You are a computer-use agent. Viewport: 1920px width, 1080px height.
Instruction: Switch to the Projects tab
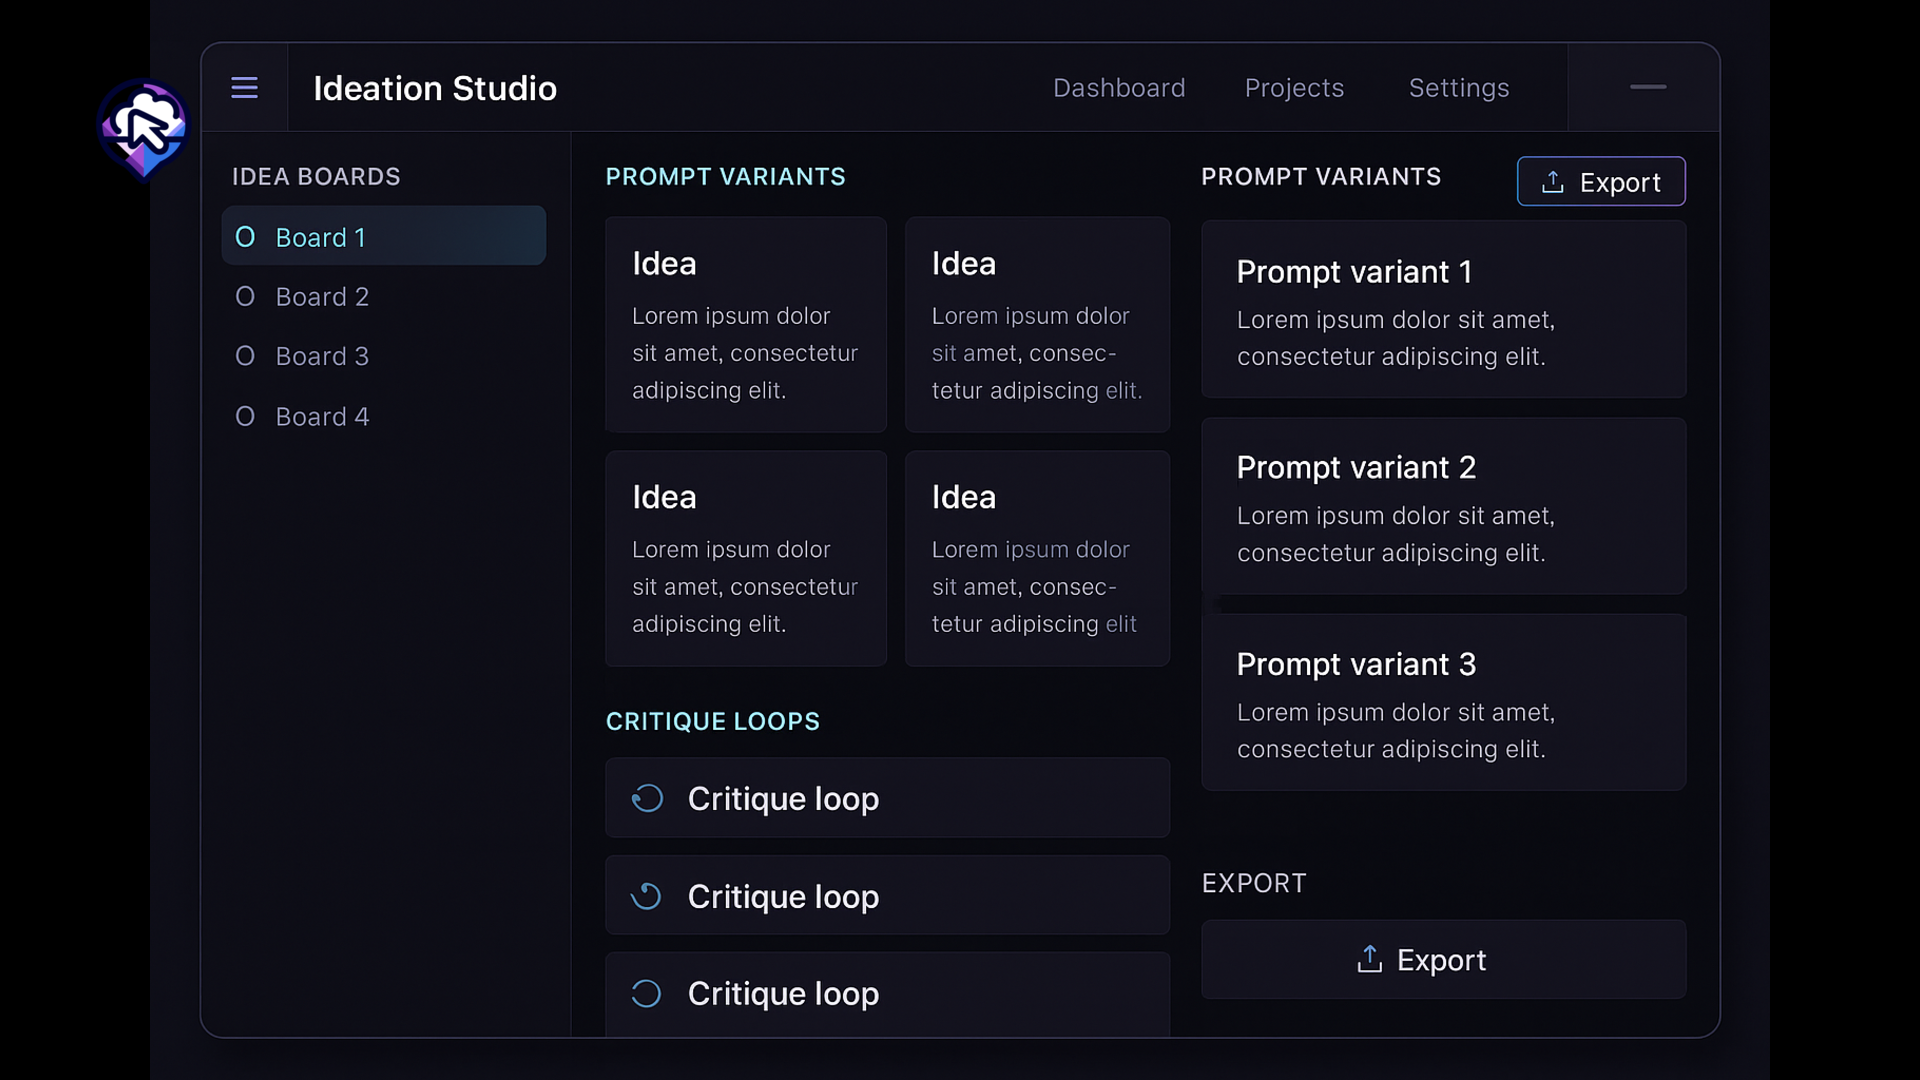pos(1294,88)
